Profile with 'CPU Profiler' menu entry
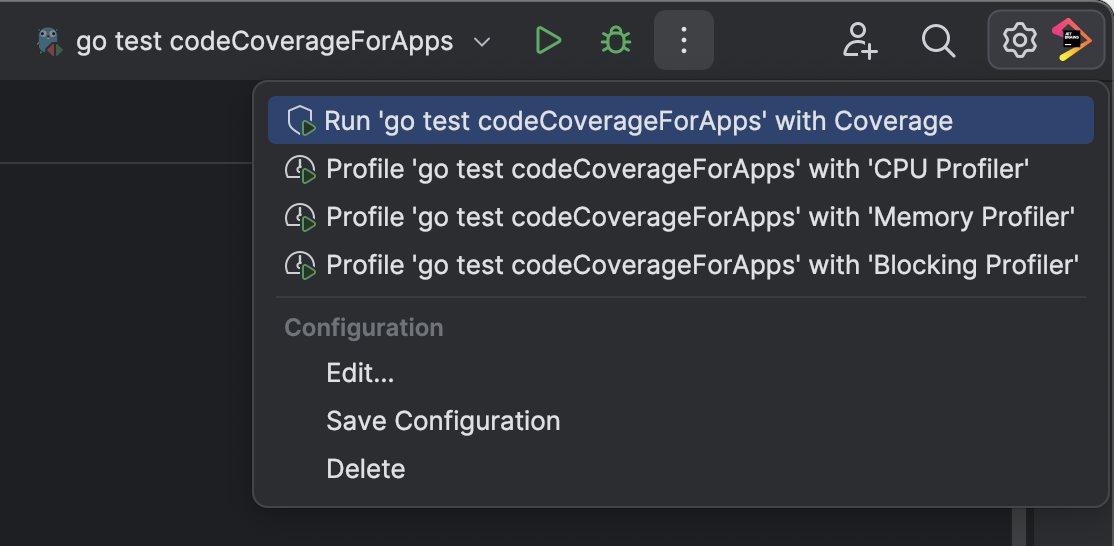 coord(677,170)
